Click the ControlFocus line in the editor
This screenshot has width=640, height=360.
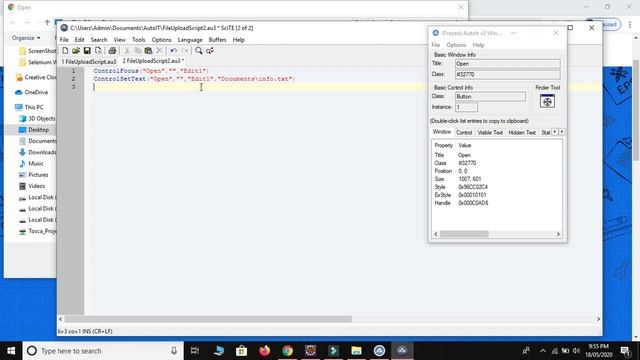tap(151, 71)
